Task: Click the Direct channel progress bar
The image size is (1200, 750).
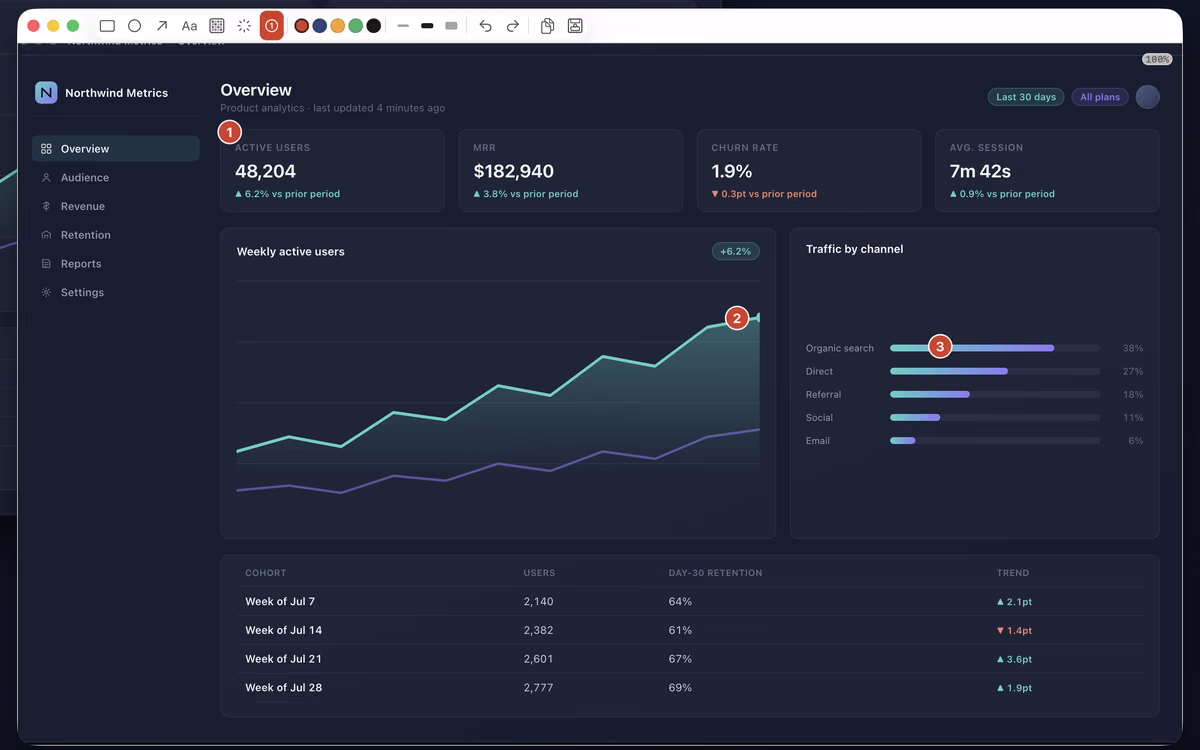Action: point(995,371)
